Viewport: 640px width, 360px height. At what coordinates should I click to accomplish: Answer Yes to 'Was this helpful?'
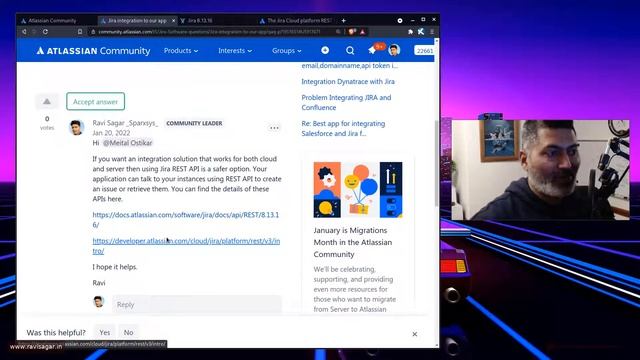tap(104, 332)
